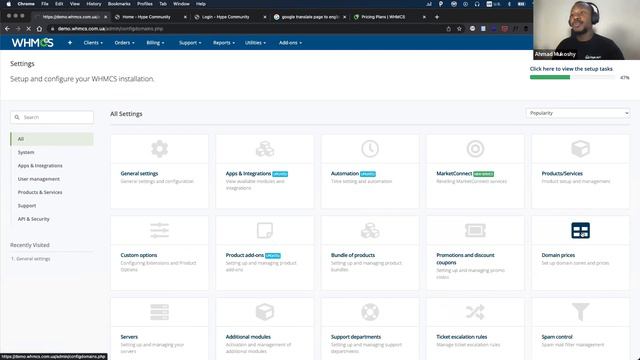Open Promotions and discount coupons title

pyautogui.click(x=465, y=259)
